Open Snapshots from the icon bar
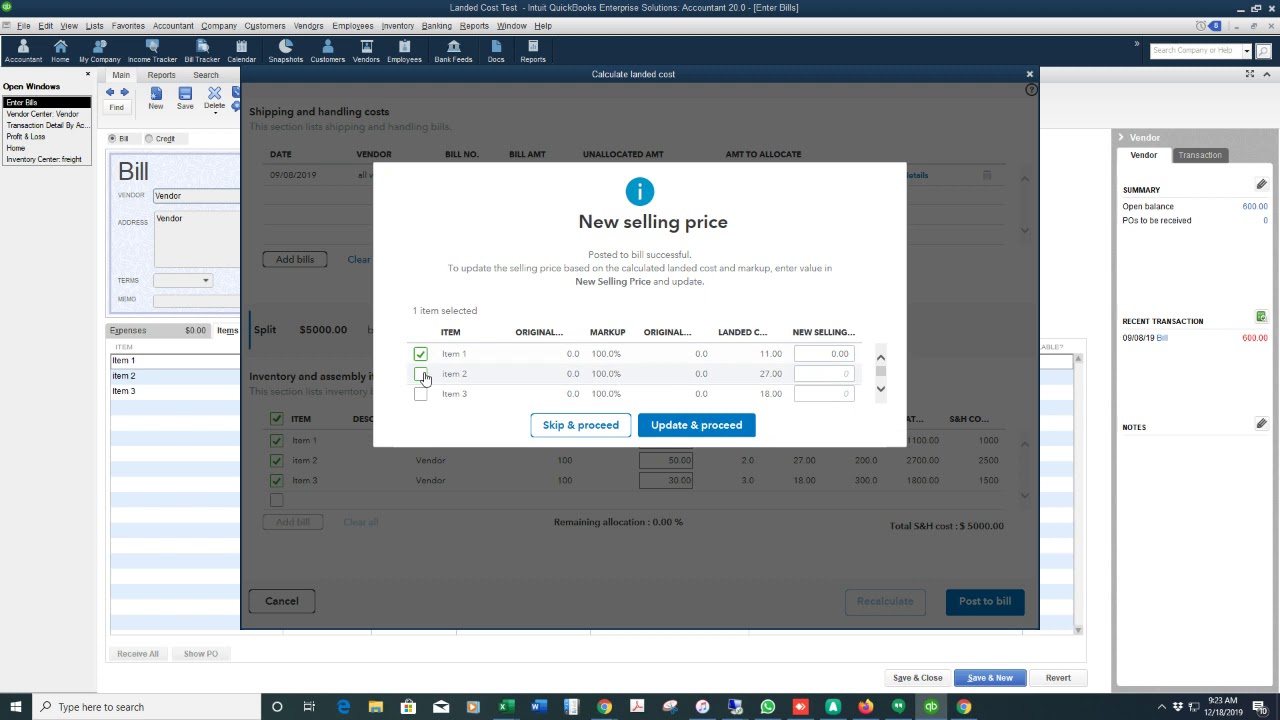The width and height of the screenshot is (1280, 720). (x=285, y=51)
